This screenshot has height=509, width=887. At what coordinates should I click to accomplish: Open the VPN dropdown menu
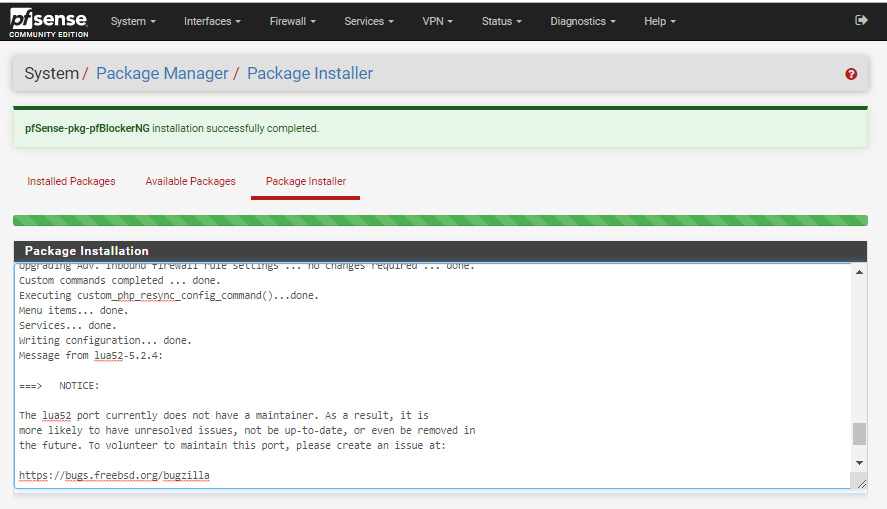437,21
